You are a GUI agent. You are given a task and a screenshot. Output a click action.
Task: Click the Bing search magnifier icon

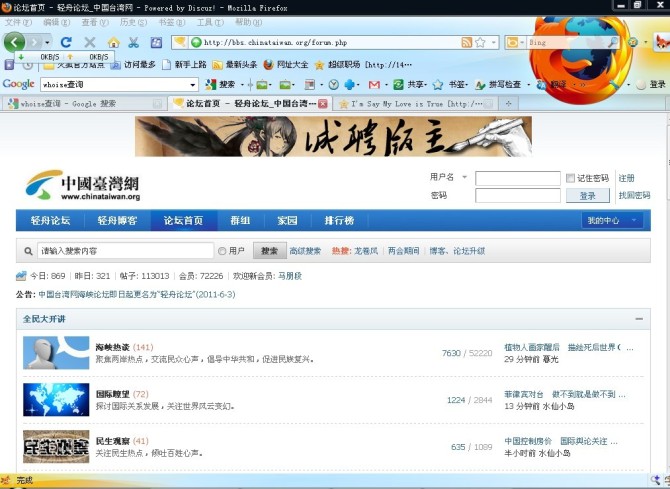pyautogui.click(x=613, y=42)
